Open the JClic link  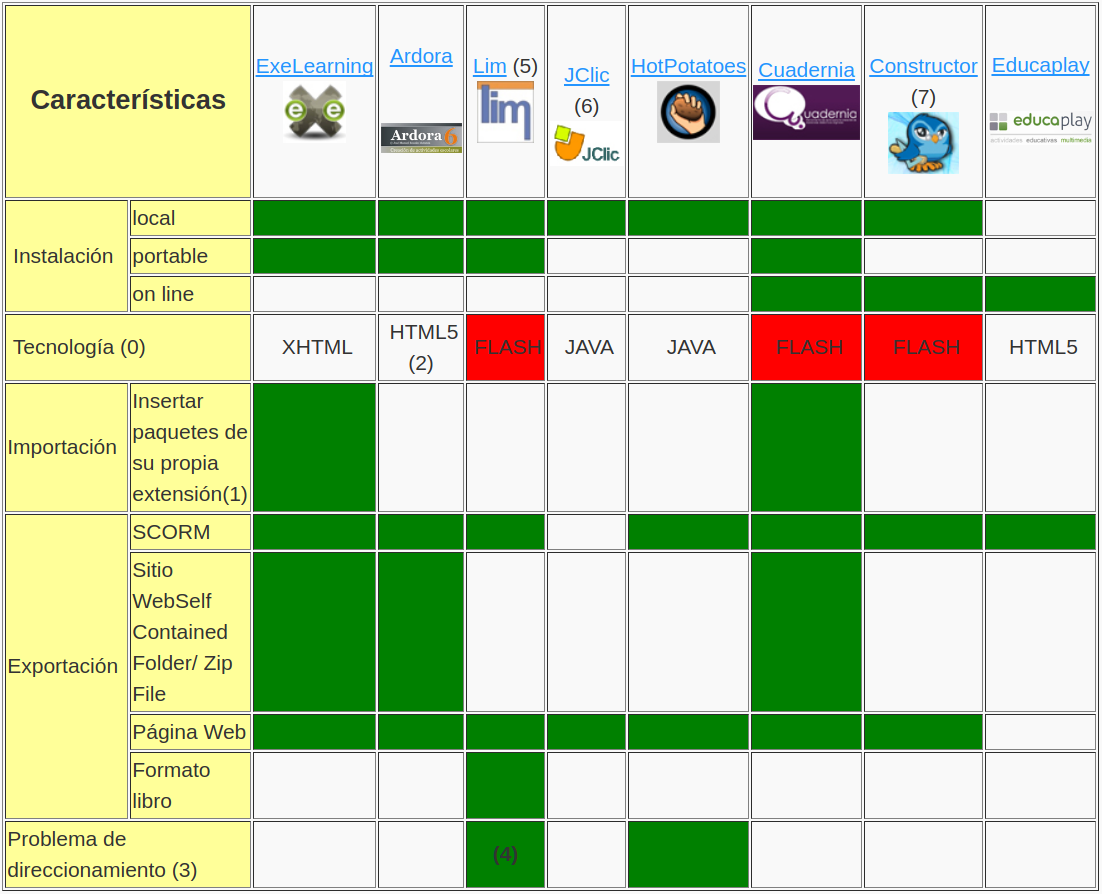[x=587, y=75]
